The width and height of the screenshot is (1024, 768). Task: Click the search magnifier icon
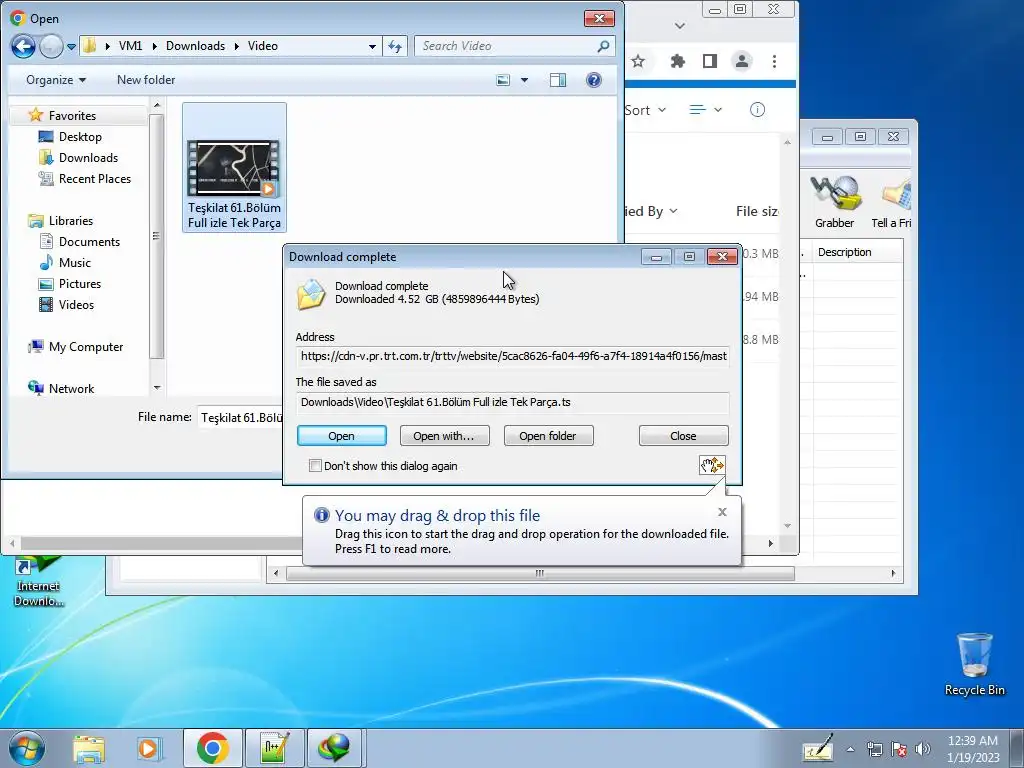[603, 46]
